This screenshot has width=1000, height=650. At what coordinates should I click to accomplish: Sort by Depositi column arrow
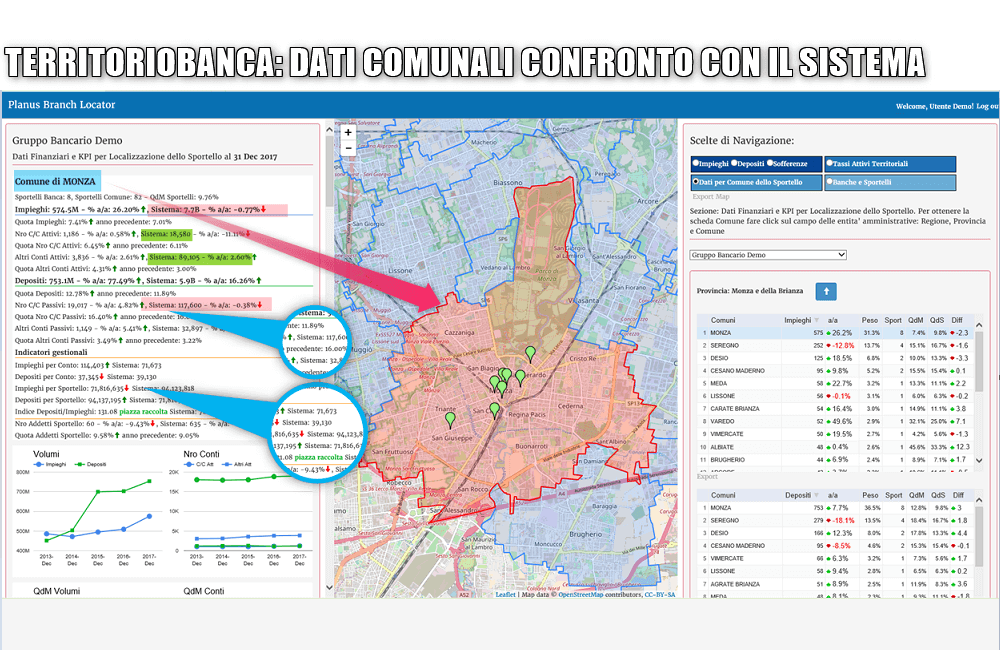point(816,495)
